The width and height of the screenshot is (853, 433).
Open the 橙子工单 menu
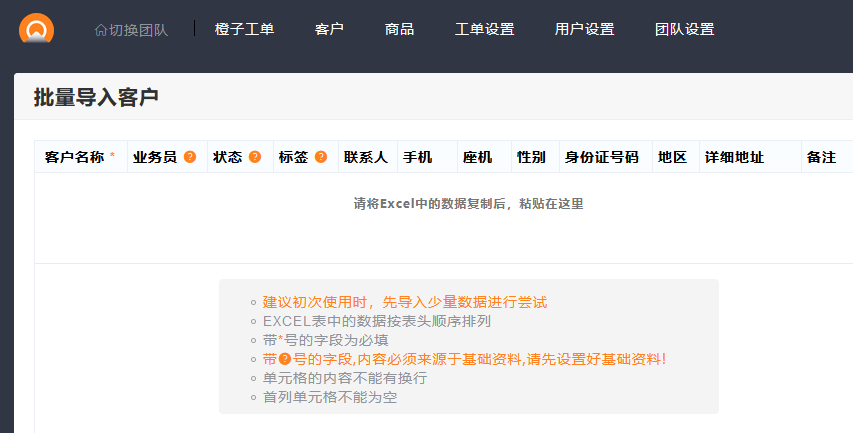tap(244, 29)
